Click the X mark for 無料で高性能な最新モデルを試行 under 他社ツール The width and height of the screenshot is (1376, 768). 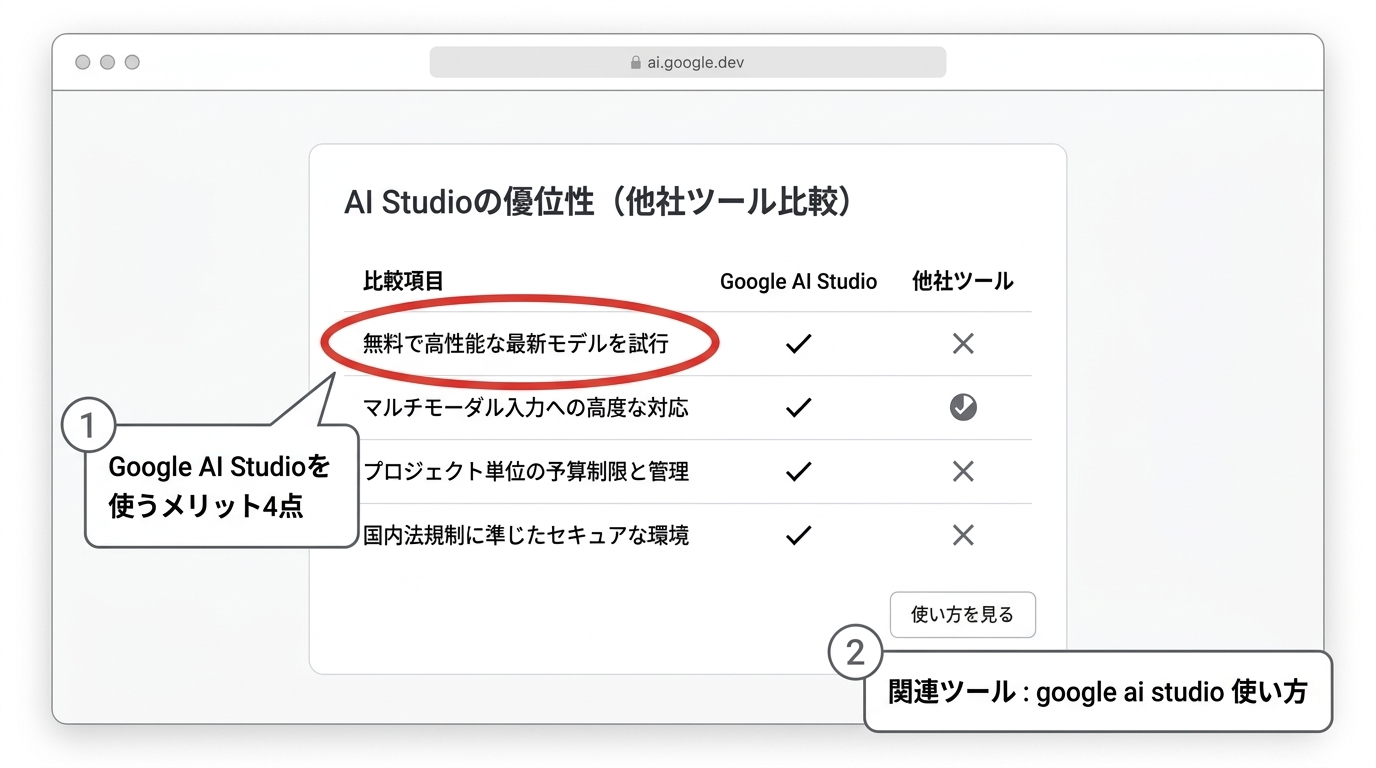(x=962, y=343)
